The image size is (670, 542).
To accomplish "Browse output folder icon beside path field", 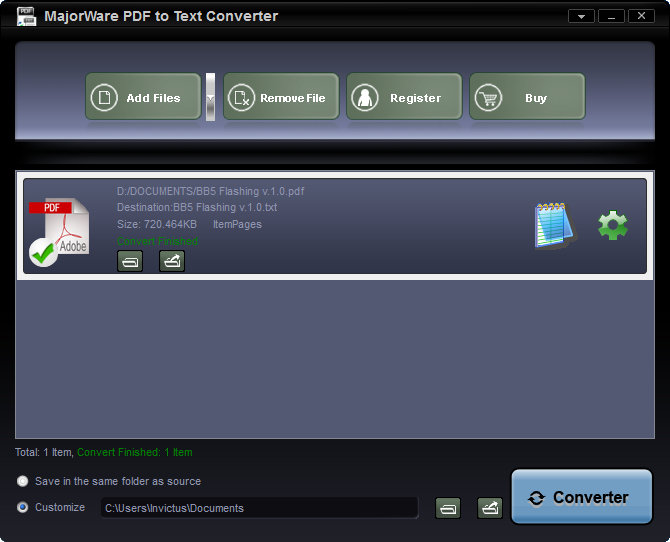I will pos(448,508).
